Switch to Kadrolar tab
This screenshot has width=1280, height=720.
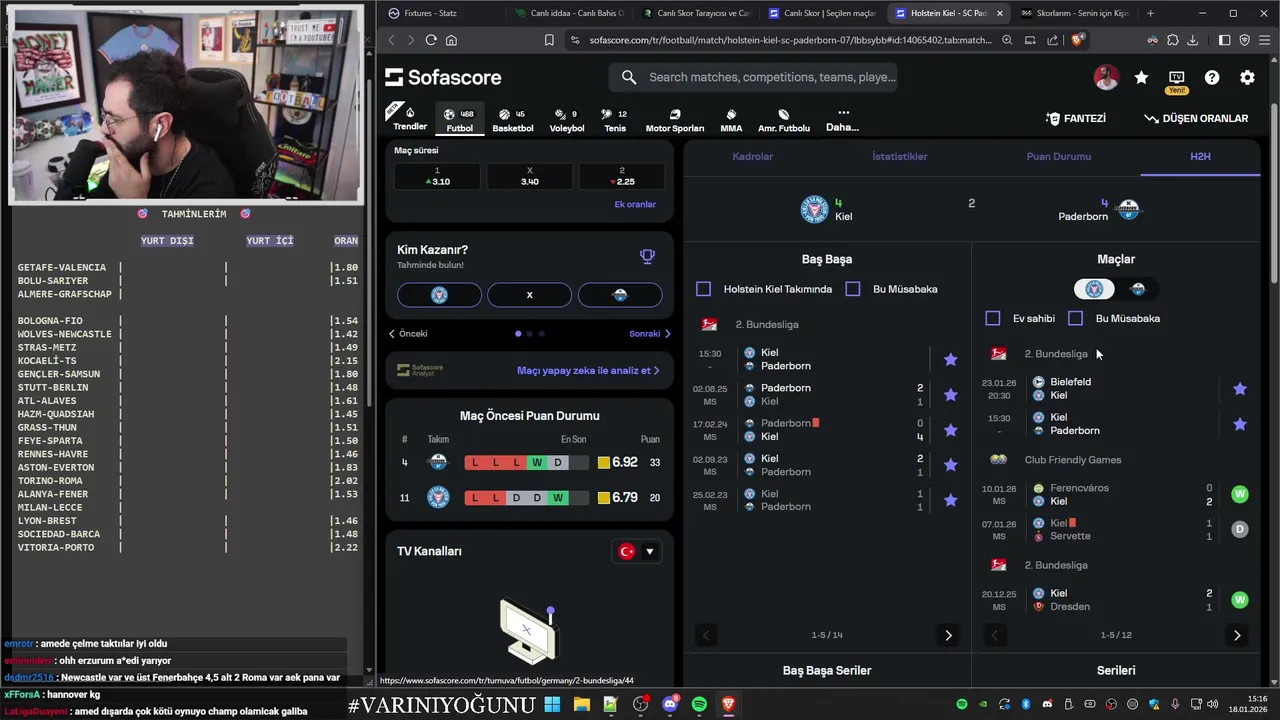[752, 157]
